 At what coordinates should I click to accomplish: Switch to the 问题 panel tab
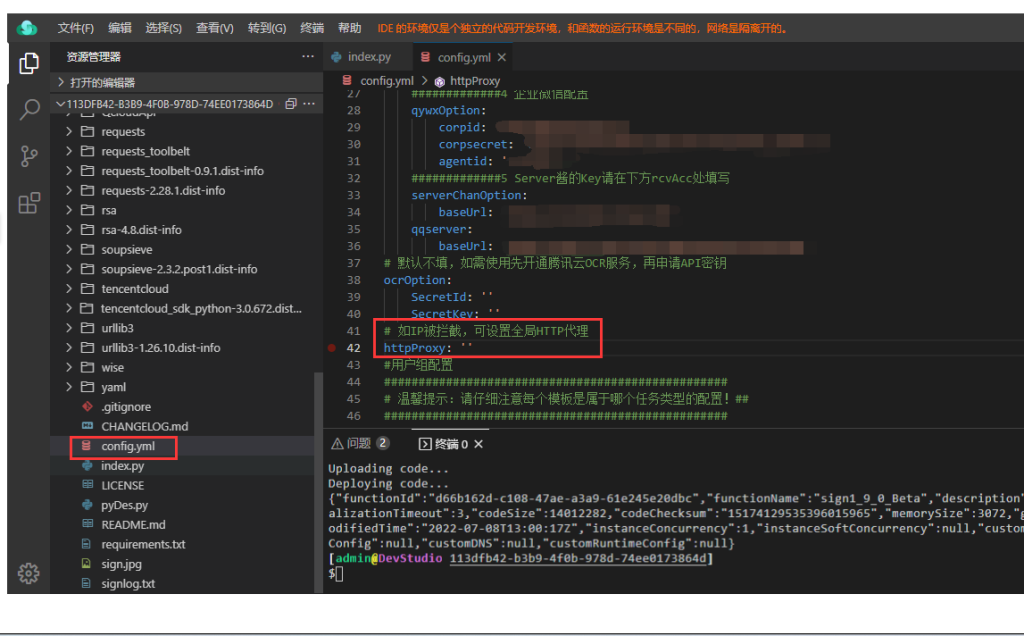tap(359, 444)
